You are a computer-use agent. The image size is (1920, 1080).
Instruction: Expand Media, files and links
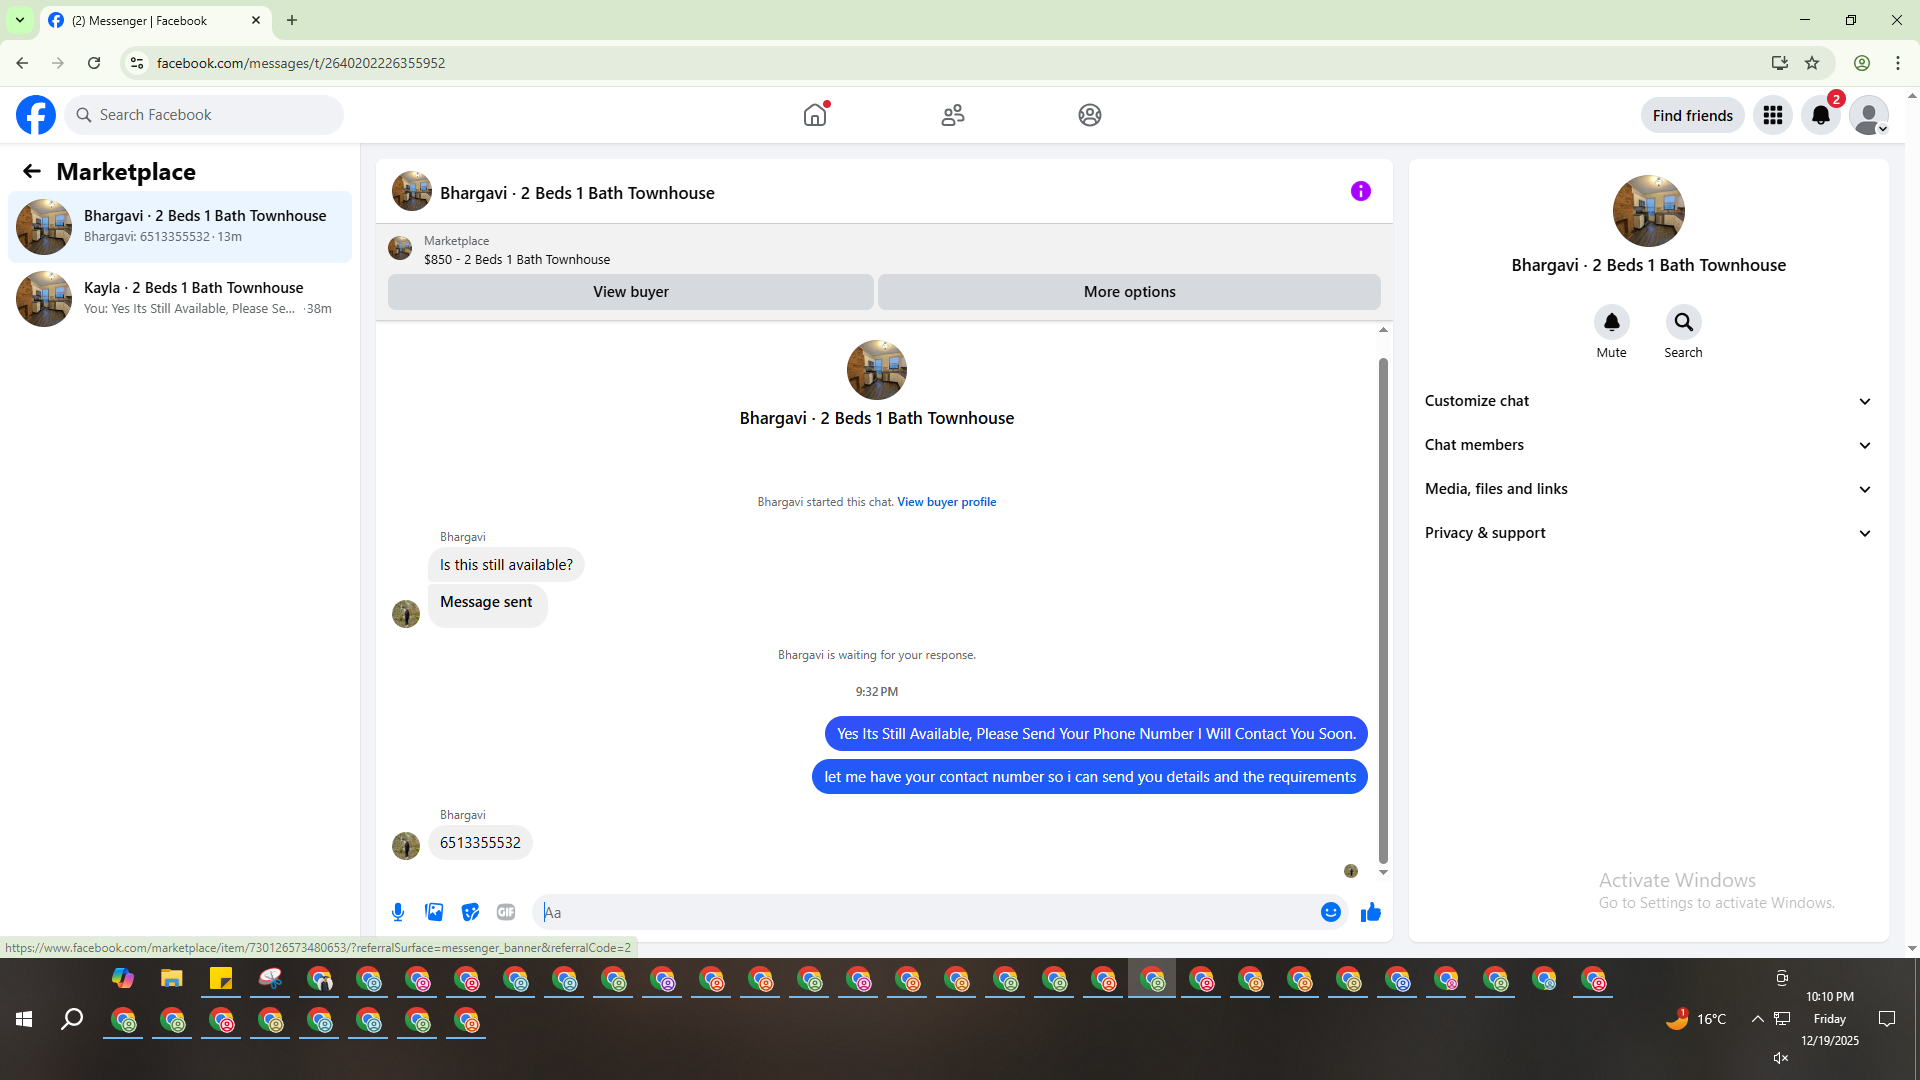[1647, 489]
